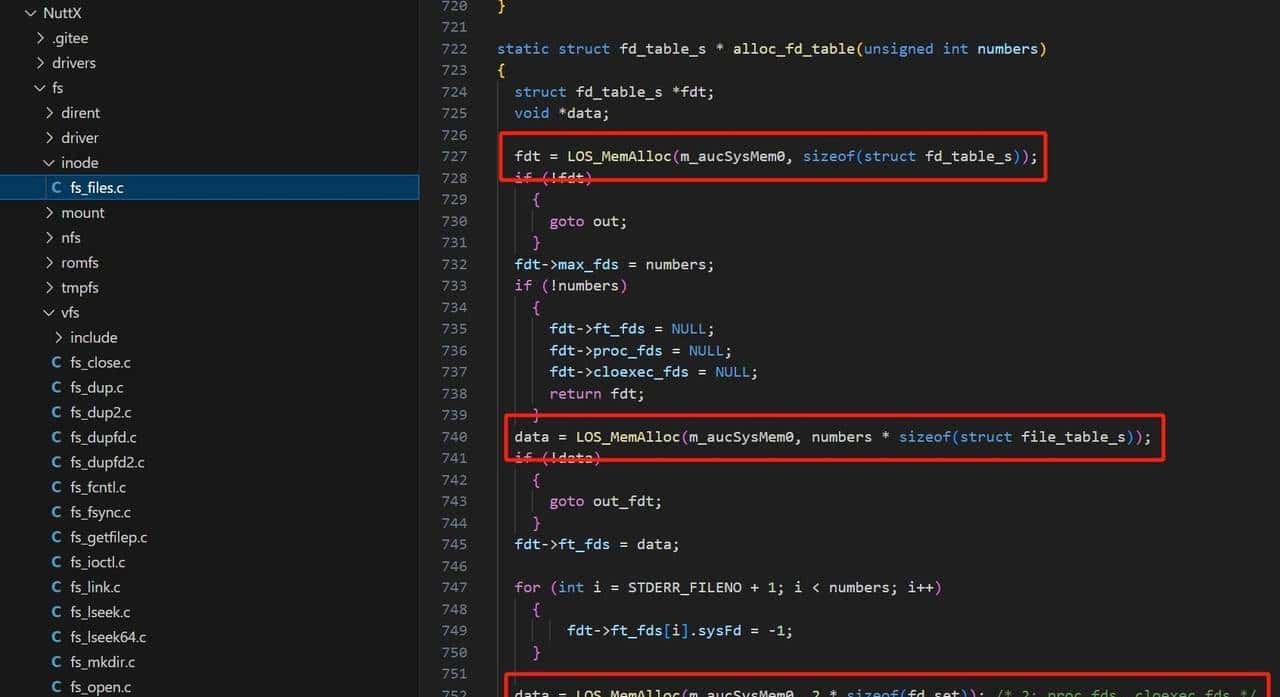
Task: Collapse the inode folder
Action: click(x=49, y=163)
